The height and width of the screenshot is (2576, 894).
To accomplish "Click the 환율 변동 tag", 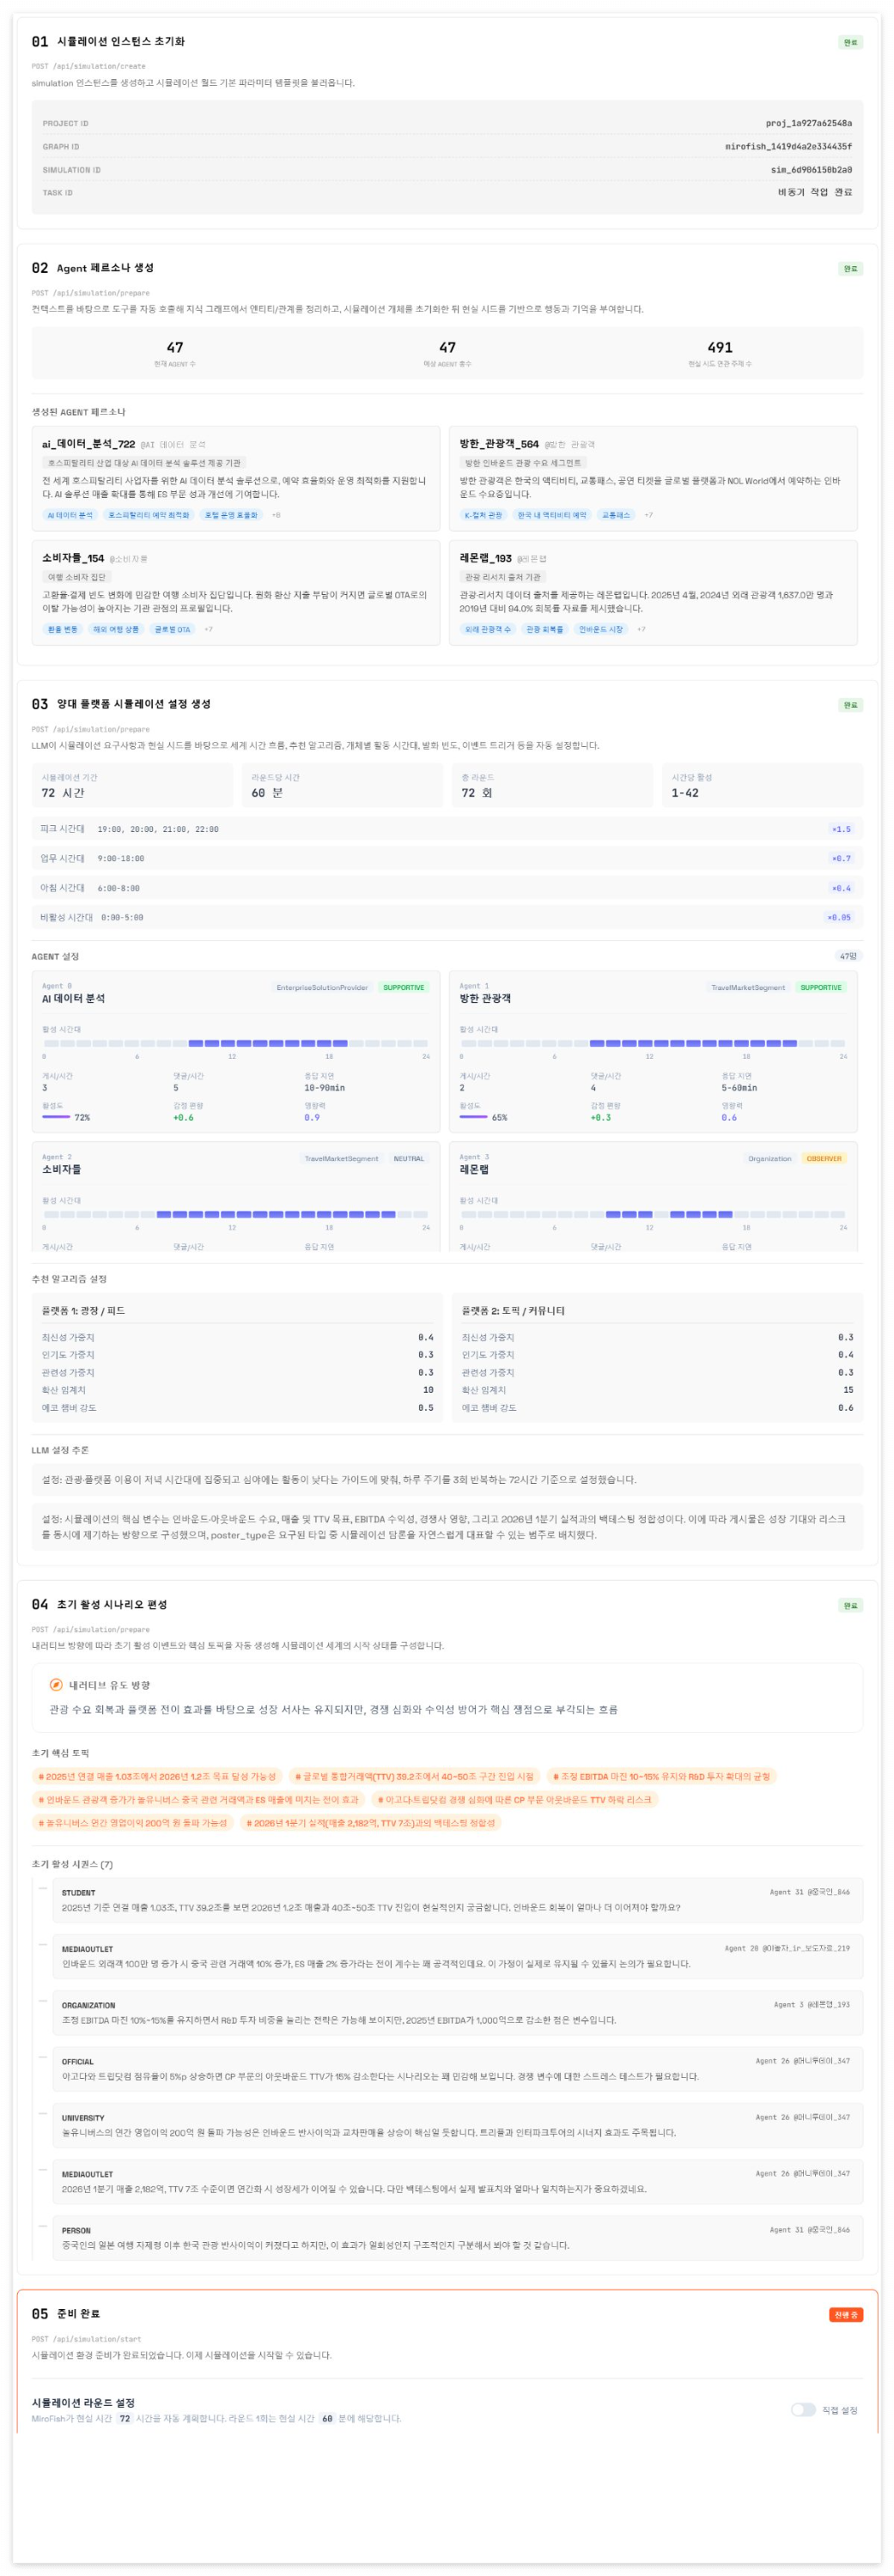I will tap(62, 629).
